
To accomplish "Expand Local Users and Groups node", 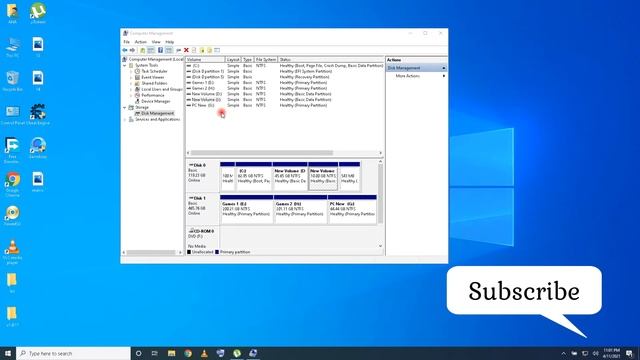I will tap(131, 89).
